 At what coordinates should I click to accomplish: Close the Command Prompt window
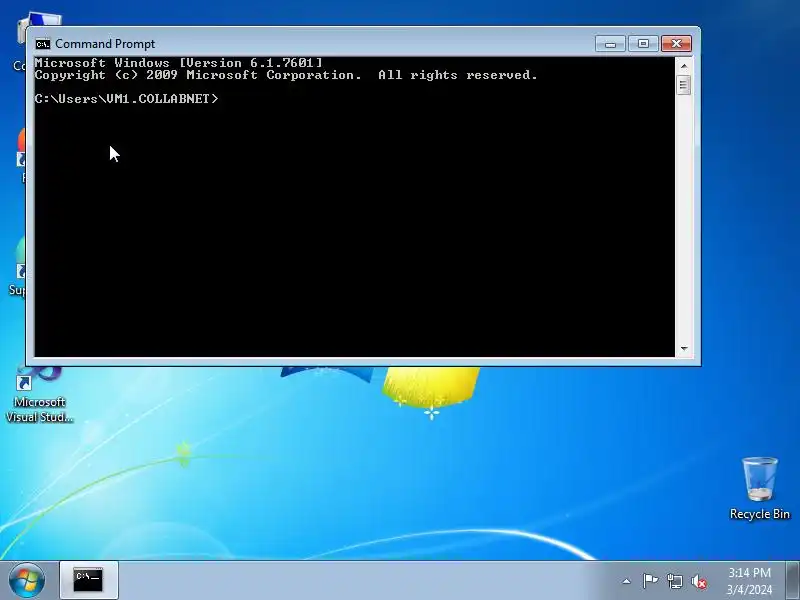(676, 44)
